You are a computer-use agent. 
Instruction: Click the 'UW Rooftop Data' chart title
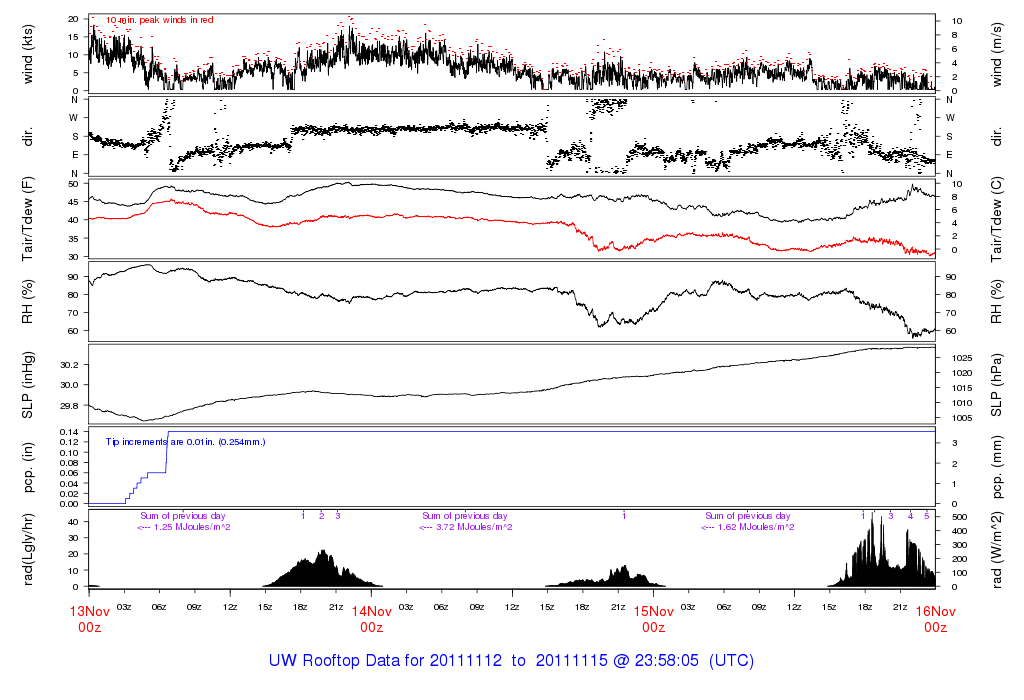pos(511,661)
